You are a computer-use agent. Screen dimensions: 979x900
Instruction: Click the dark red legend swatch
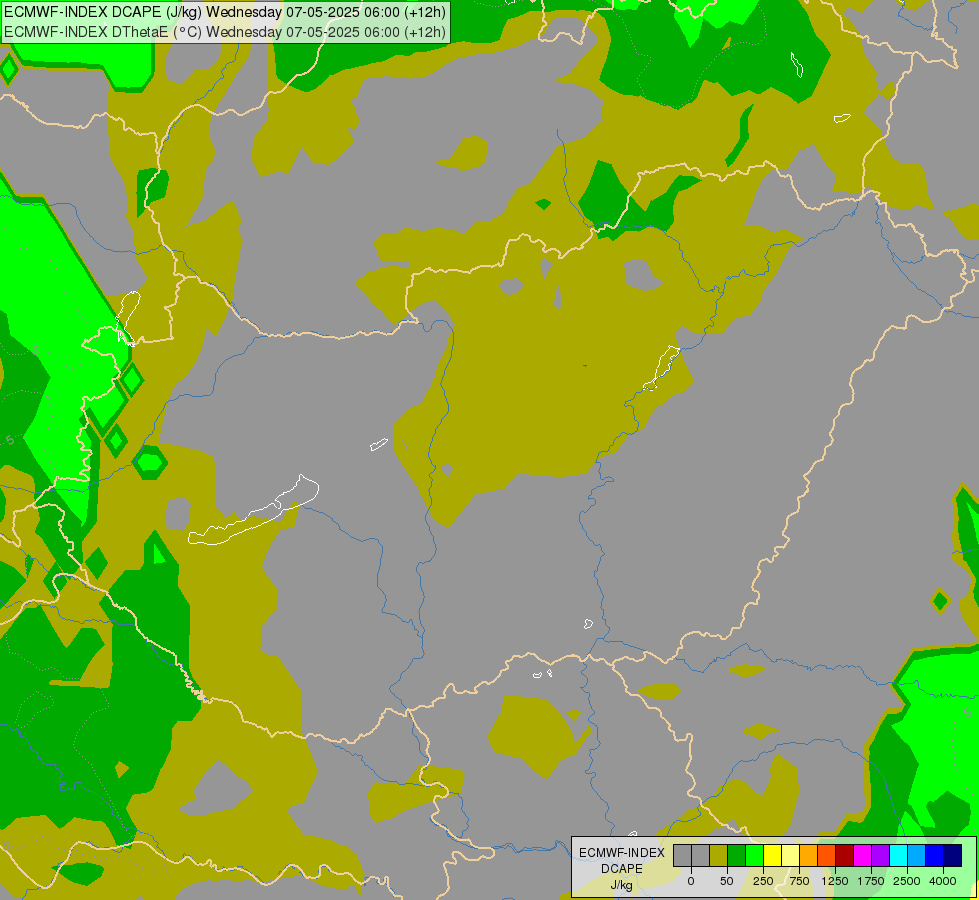click(x=844, y=855)
